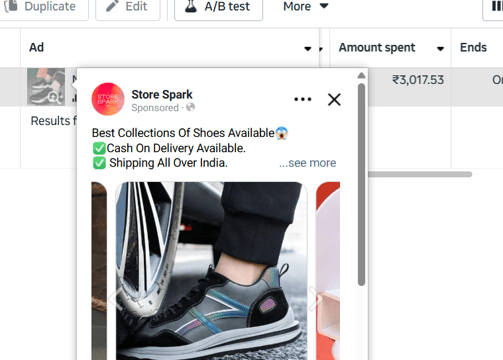Click the Duplicate button

[x=42, y=7]
